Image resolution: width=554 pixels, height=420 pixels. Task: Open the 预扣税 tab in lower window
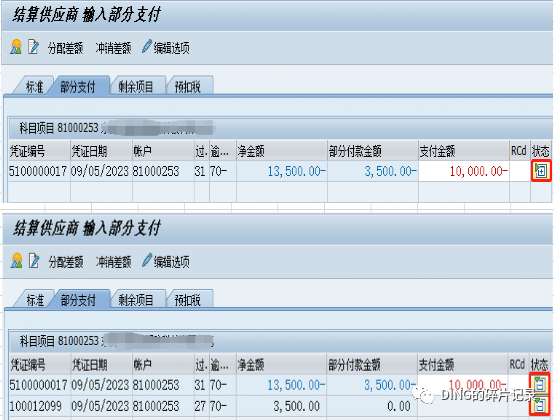tap(188, 300)
